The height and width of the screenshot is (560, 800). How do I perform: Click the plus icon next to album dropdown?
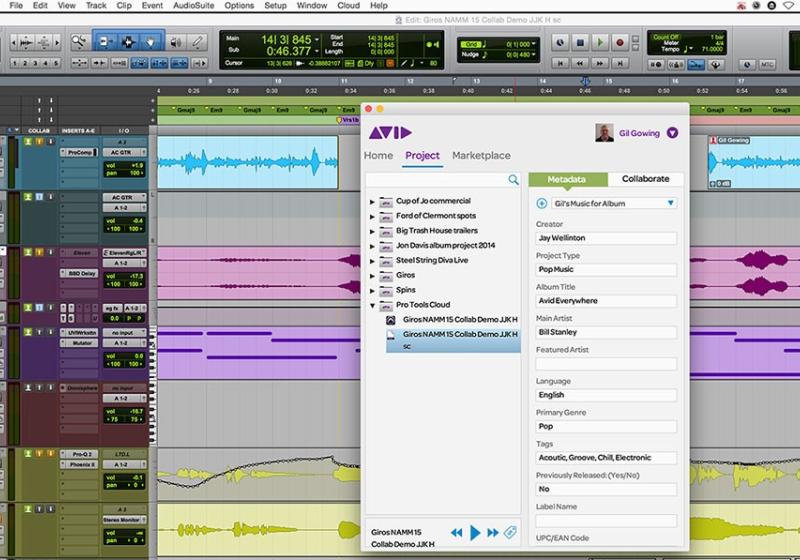coord(541,203)
